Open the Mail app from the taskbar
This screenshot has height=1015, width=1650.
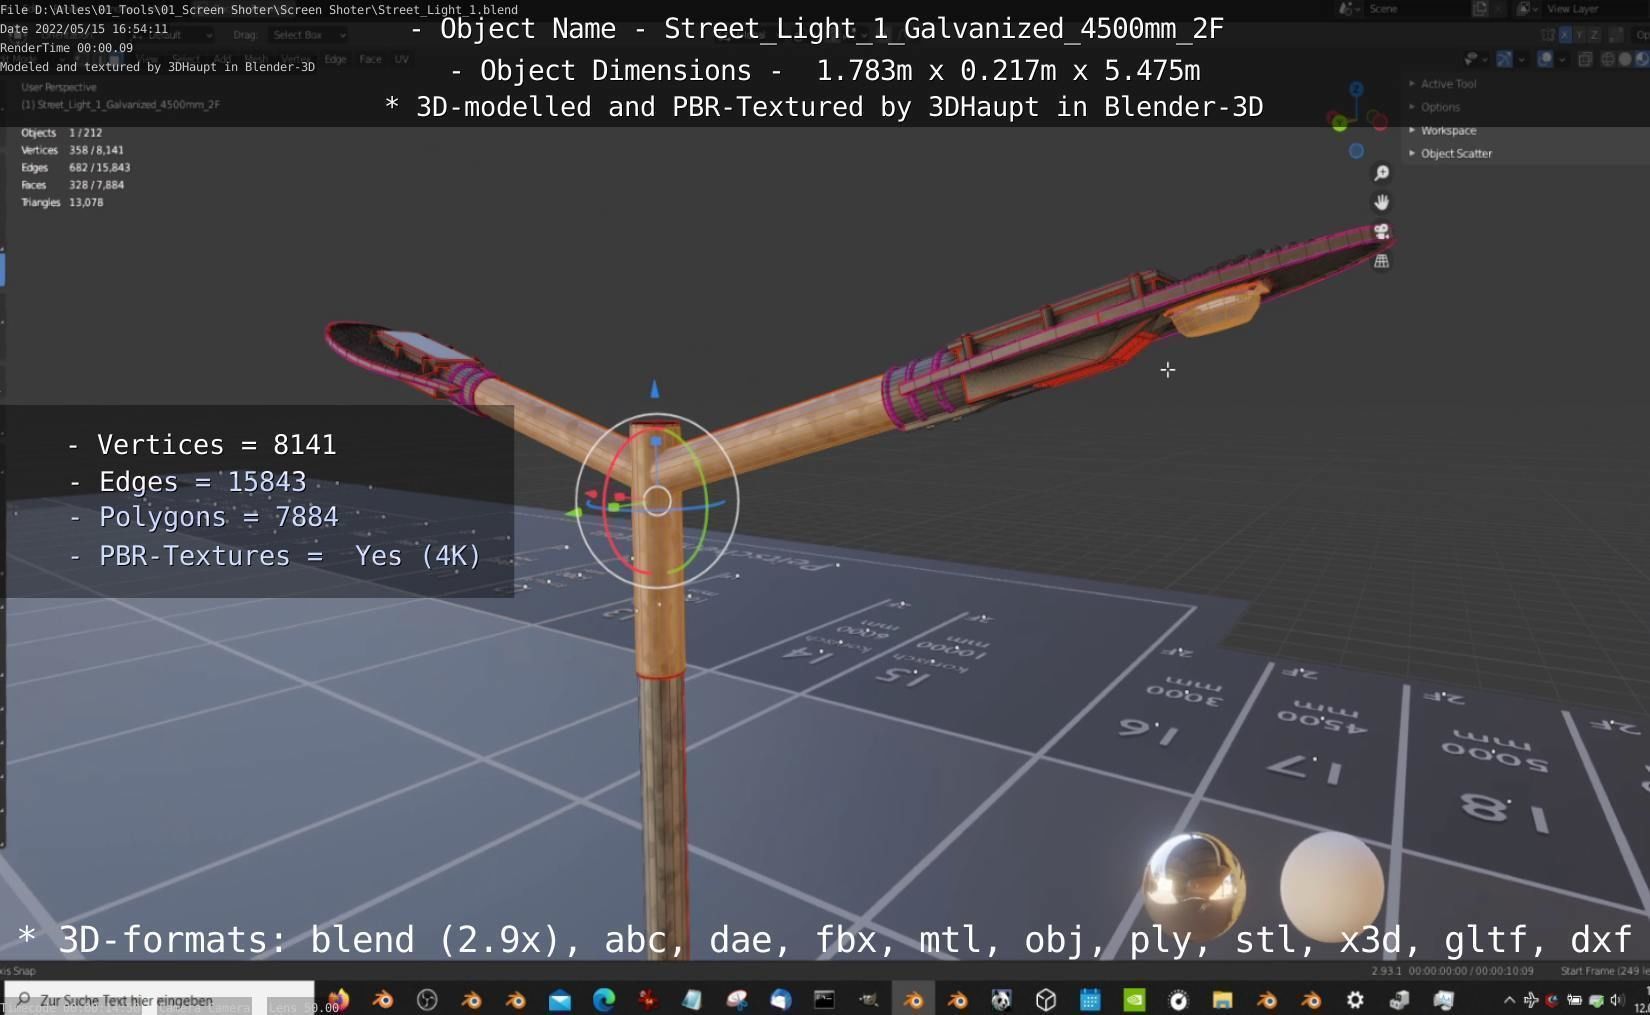tap(560, 999)
